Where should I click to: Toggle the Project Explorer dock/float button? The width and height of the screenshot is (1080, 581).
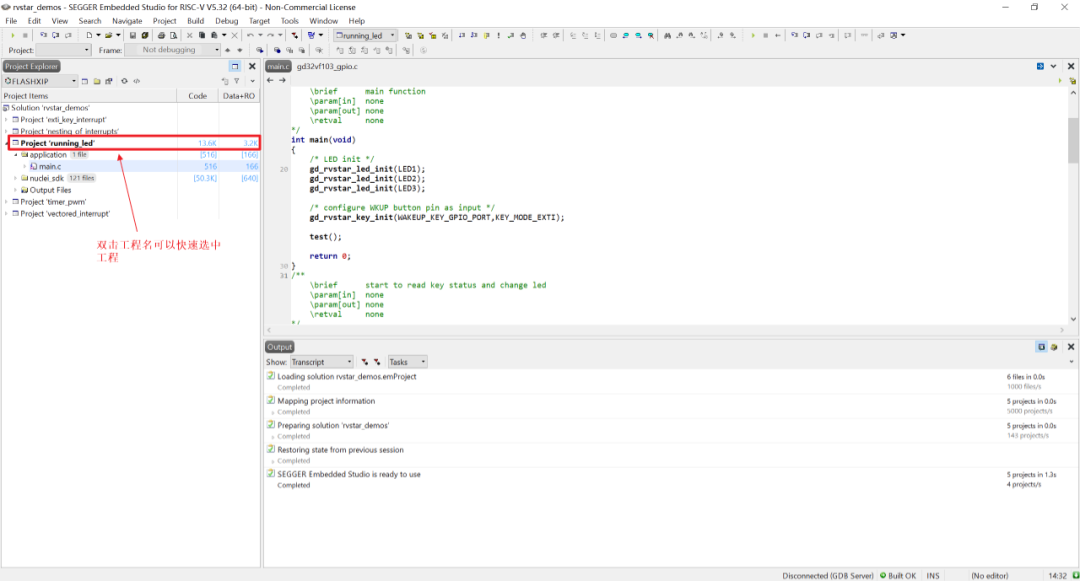point(235,66)
